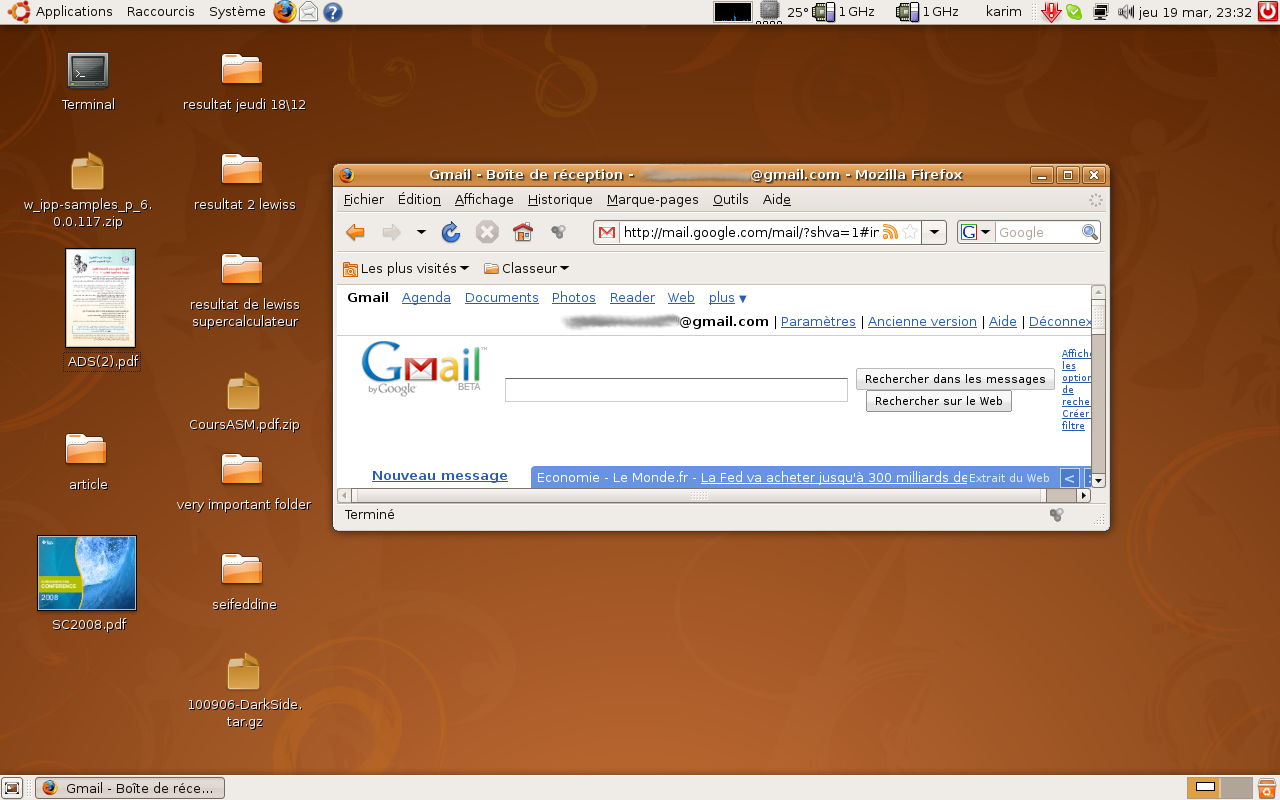Select the very important folder icon
The image size is (1280, 800).
[243, 481]
